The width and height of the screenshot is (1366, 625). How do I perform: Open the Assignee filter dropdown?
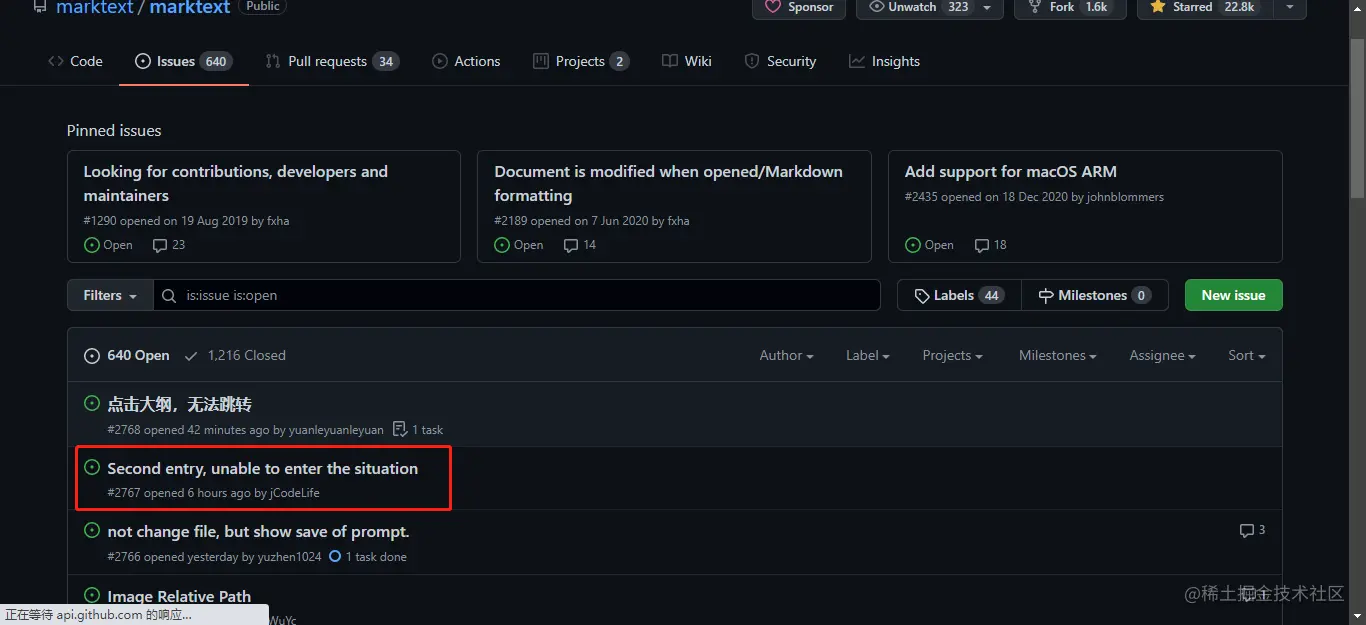click(x=1162, y=355)
